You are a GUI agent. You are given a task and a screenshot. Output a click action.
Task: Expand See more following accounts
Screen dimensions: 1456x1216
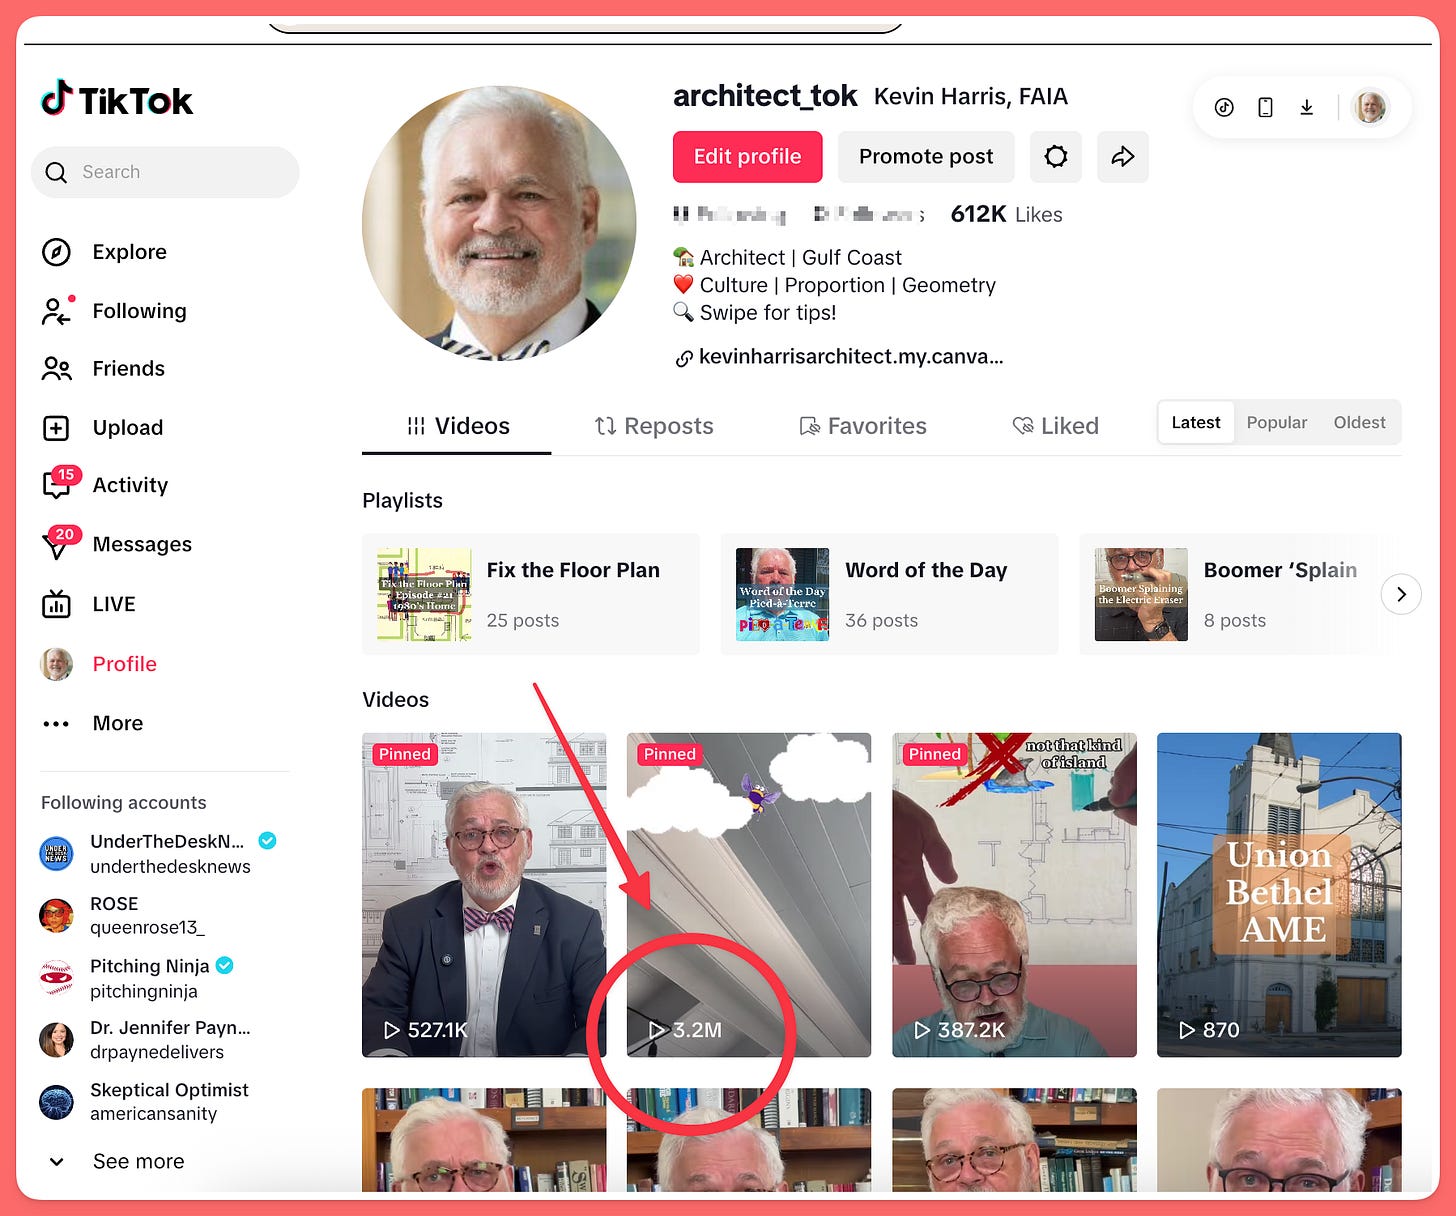(x=117, y=1161)
